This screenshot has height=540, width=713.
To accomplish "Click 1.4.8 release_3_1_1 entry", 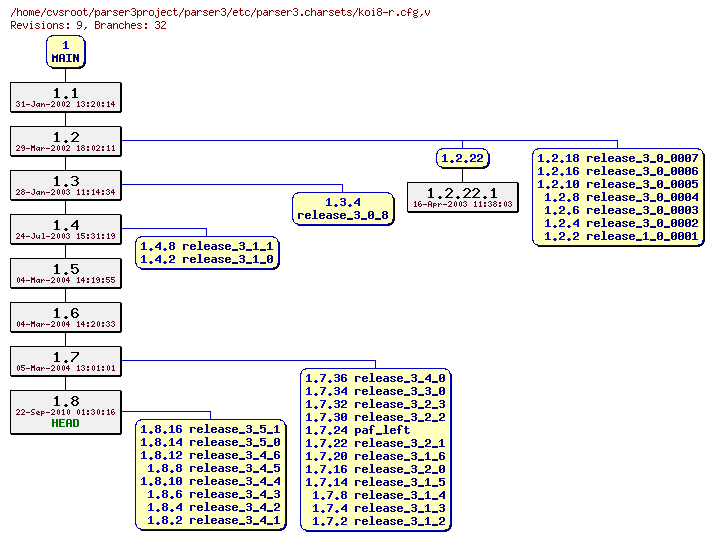I will click(207, 246).
